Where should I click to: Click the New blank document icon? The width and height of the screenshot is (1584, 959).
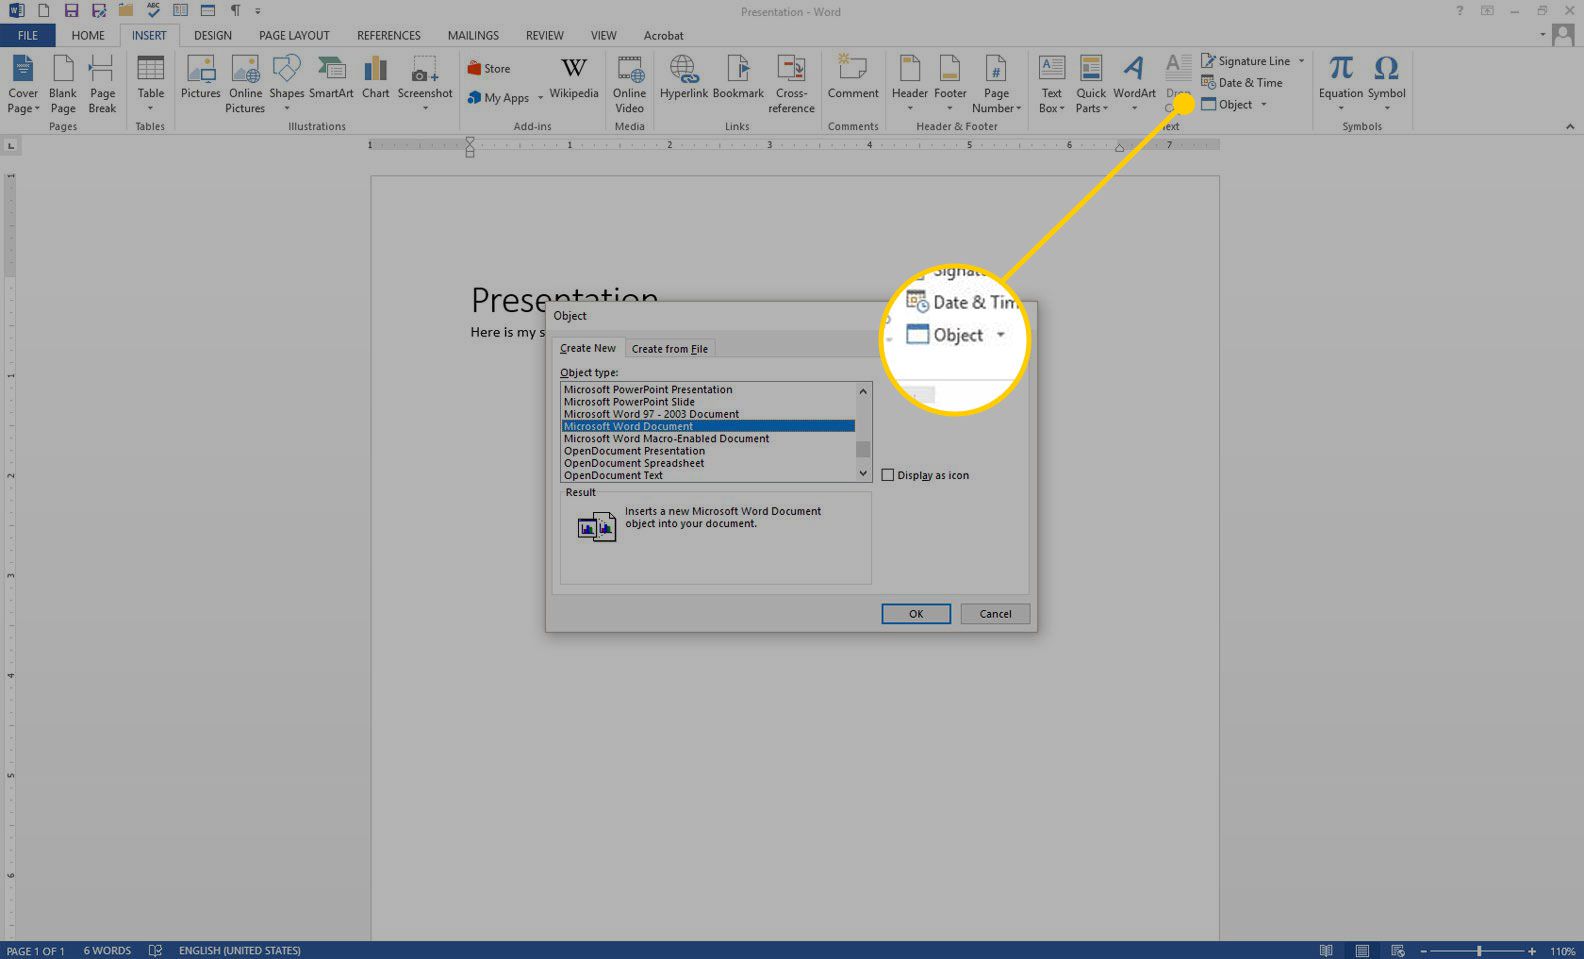point(43,11)
